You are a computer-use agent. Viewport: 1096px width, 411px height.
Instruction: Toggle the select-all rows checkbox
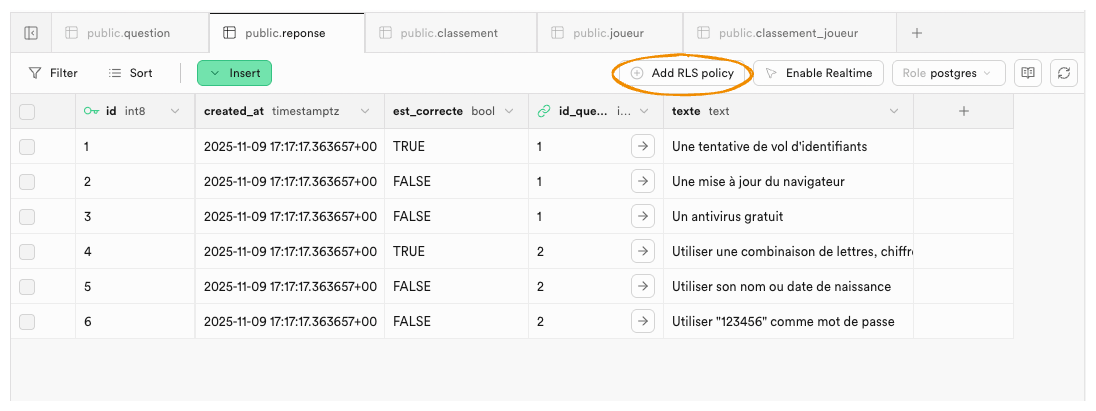(27, 112)
